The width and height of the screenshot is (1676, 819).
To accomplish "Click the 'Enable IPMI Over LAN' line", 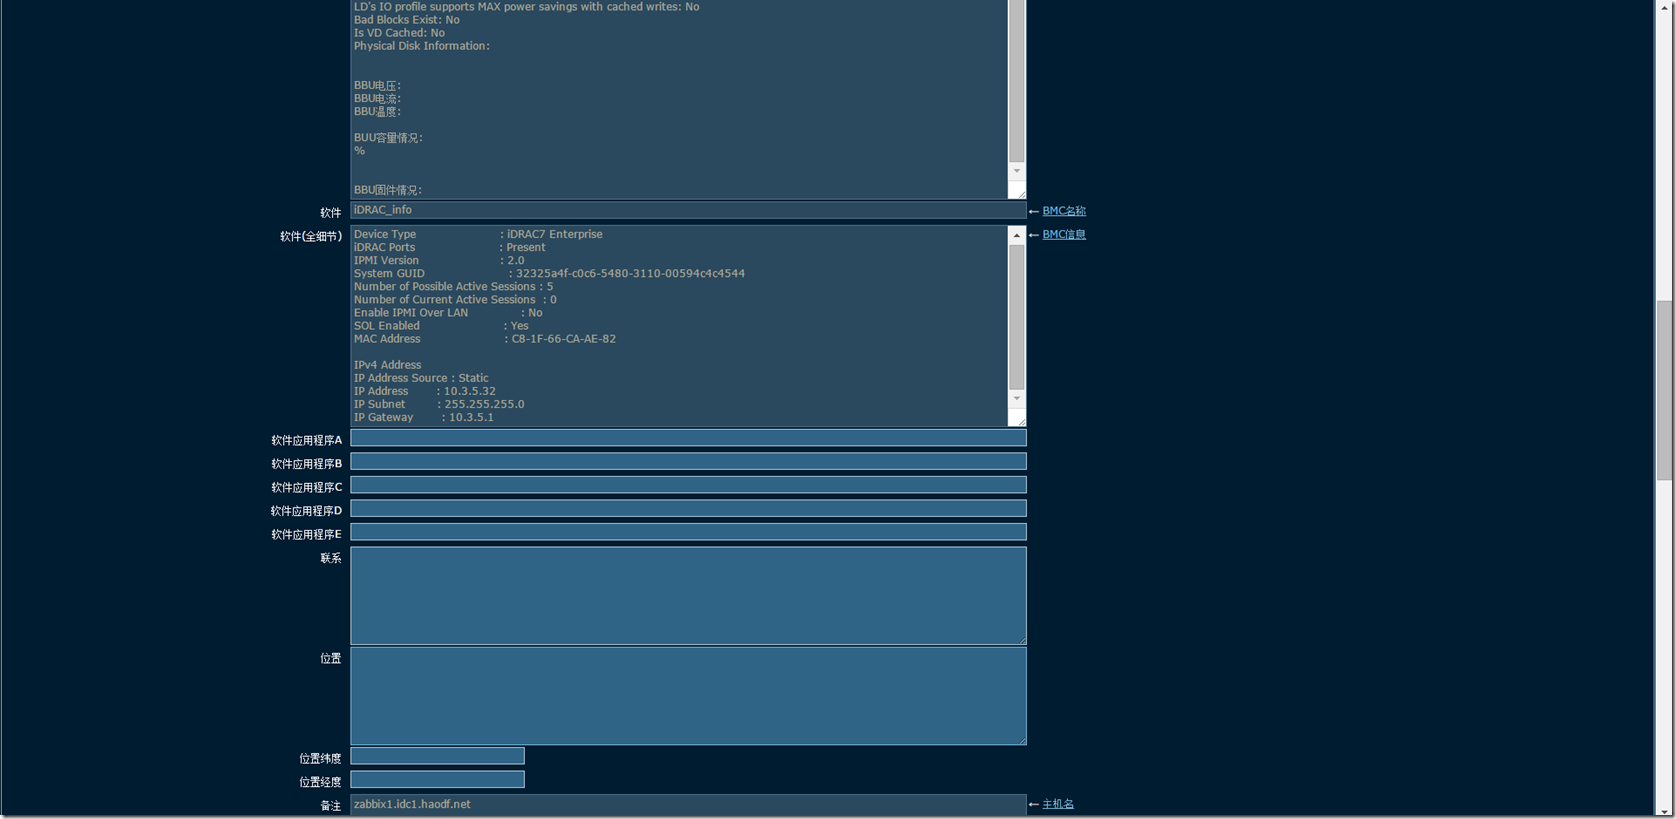I will (448, 313).
